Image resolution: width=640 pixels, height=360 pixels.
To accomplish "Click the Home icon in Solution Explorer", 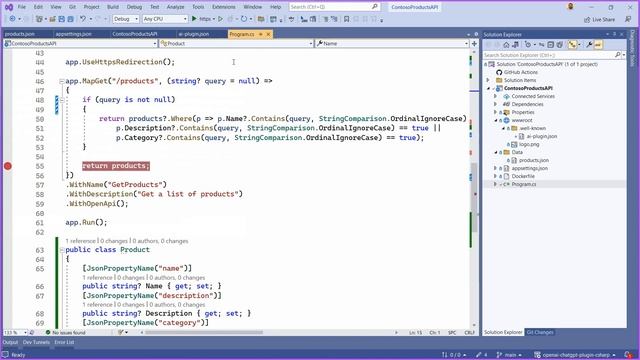I will click(506, 45).
